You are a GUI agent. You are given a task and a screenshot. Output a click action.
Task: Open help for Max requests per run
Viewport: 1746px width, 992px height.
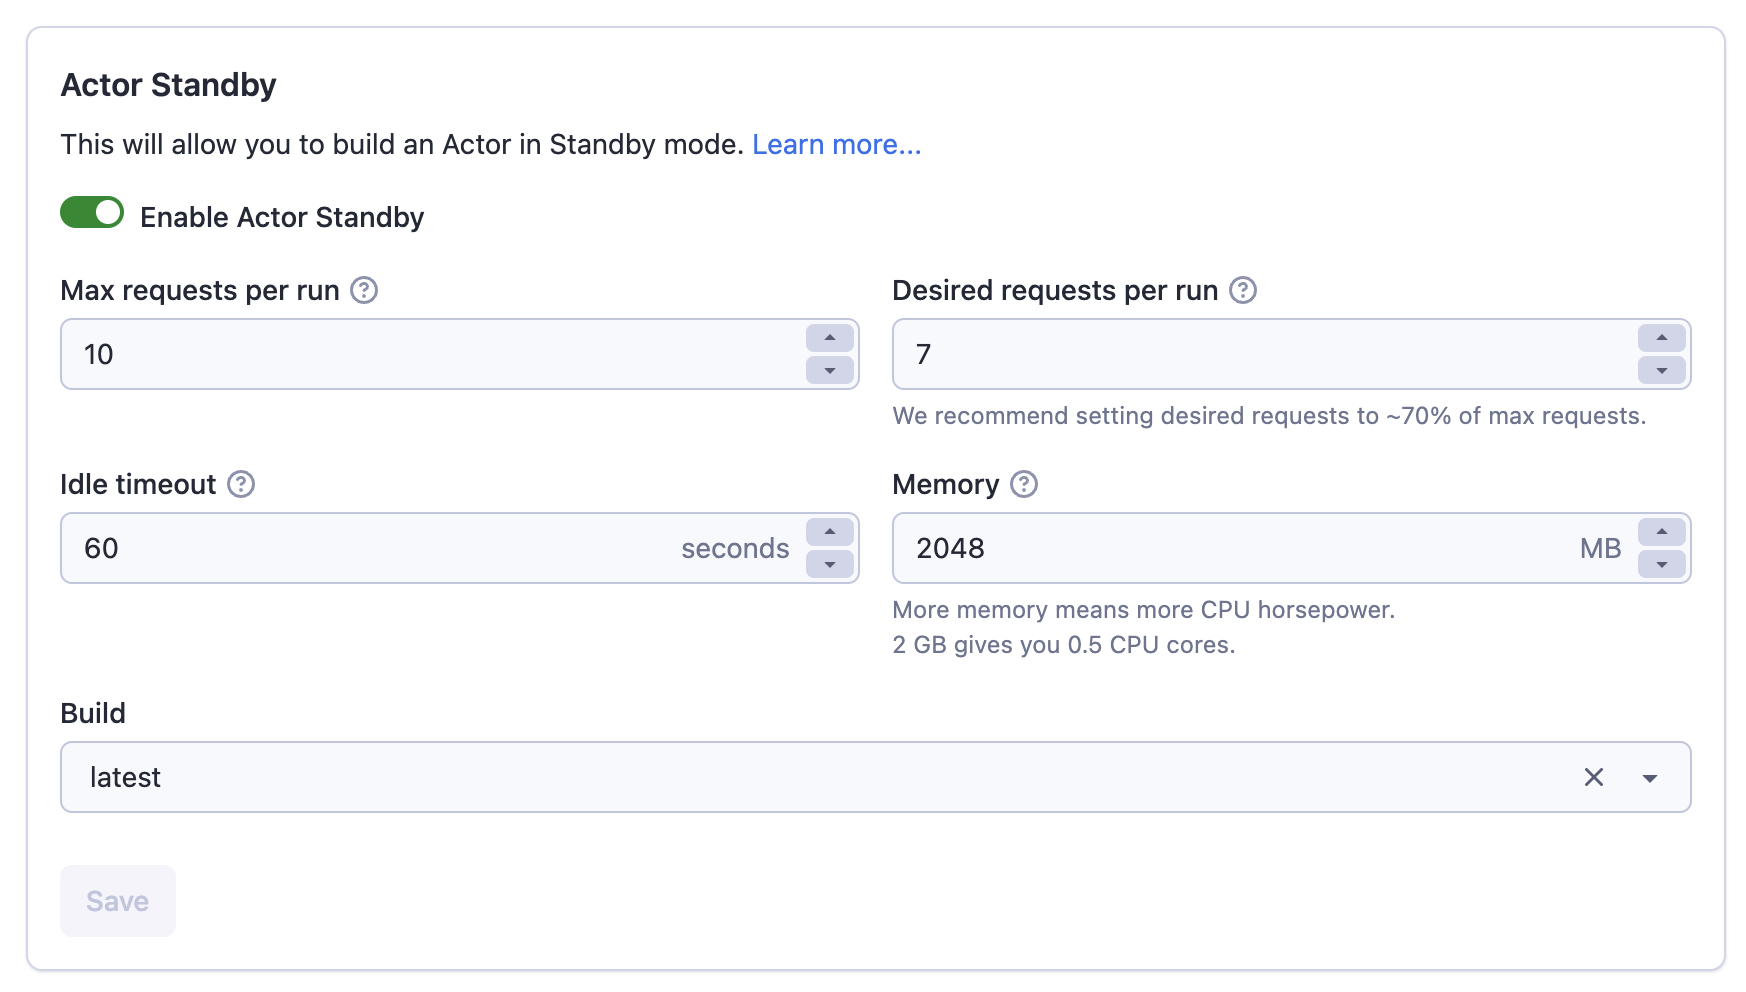(364, 290)
